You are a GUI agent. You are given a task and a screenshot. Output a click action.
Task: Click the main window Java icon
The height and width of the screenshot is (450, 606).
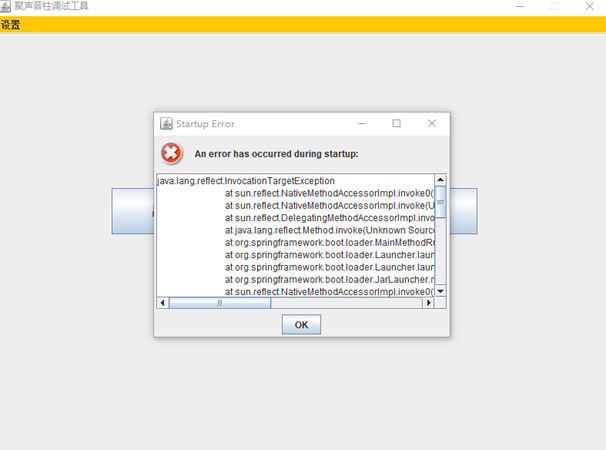click(5, 6)
